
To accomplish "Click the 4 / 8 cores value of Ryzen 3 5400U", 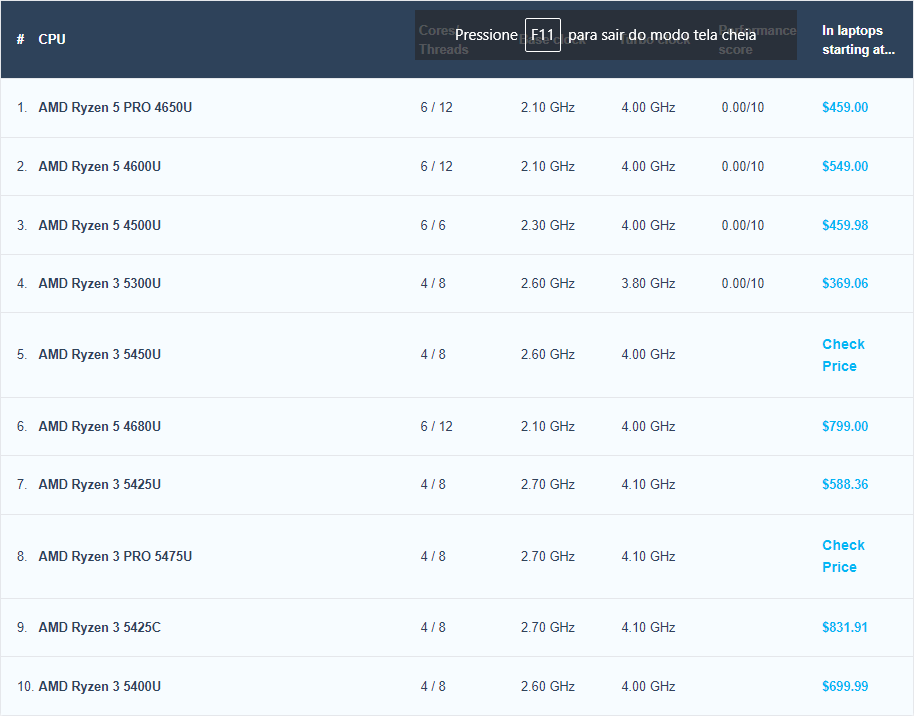I will [433, 686].
